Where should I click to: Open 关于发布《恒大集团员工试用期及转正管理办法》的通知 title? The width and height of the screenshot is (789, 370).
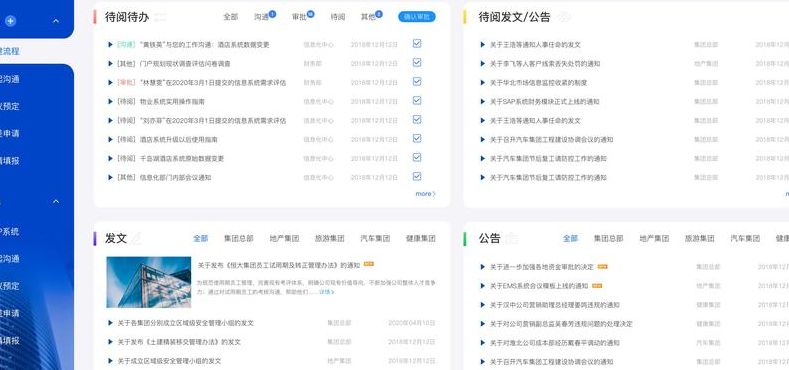coord(279,265)
